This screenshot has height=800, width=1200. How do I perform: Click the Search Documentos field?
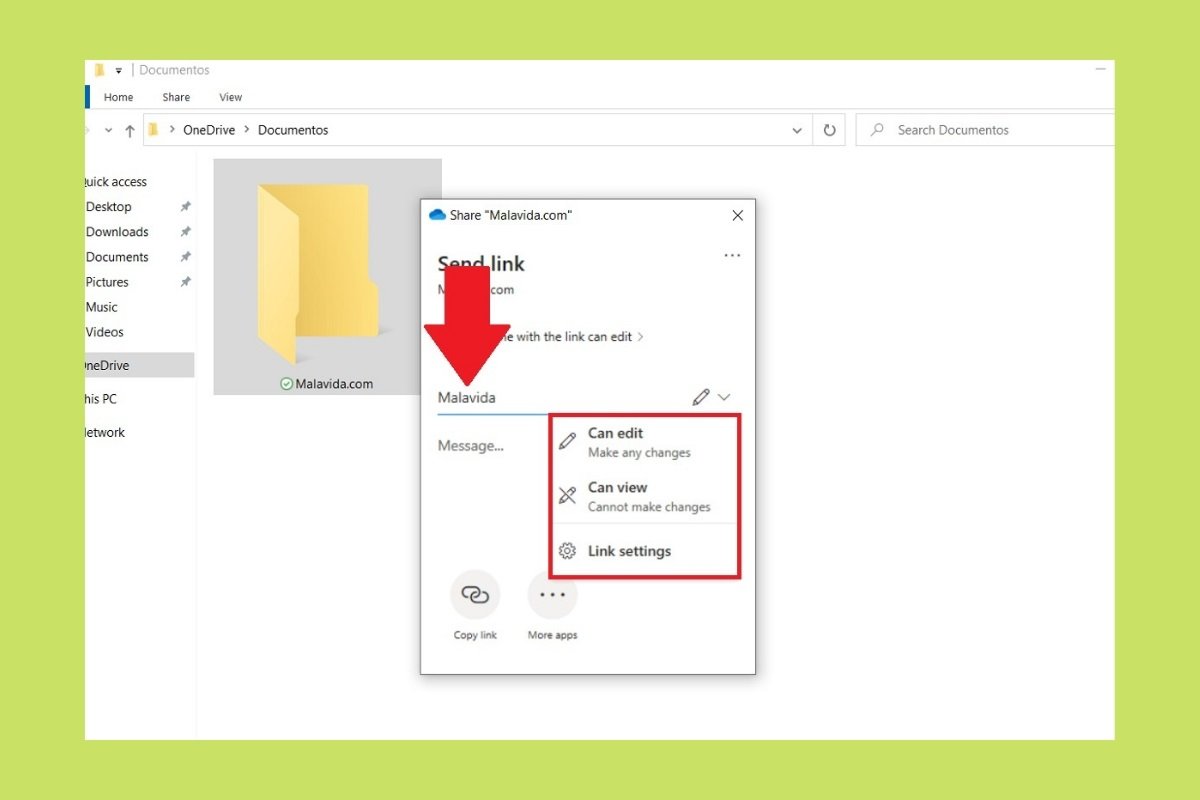pos(985,130)
